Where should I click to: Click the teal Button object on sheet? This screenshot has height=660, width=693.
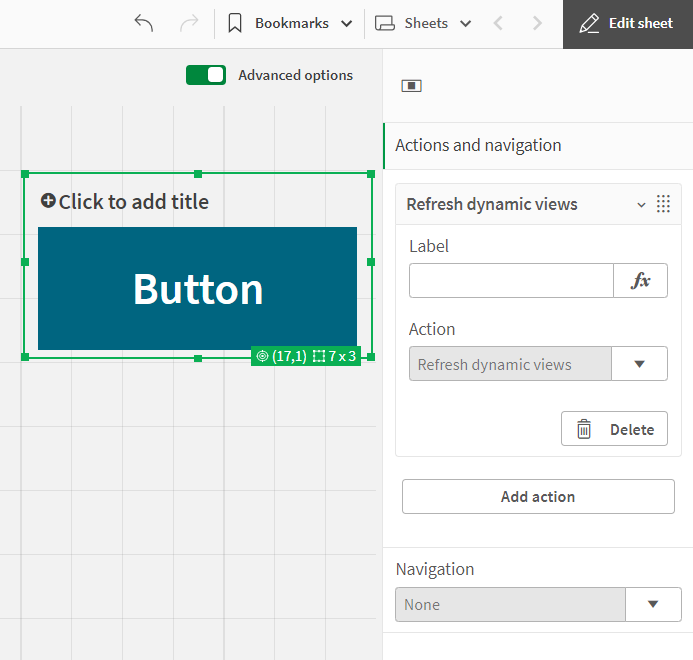[x=197, y=289]
